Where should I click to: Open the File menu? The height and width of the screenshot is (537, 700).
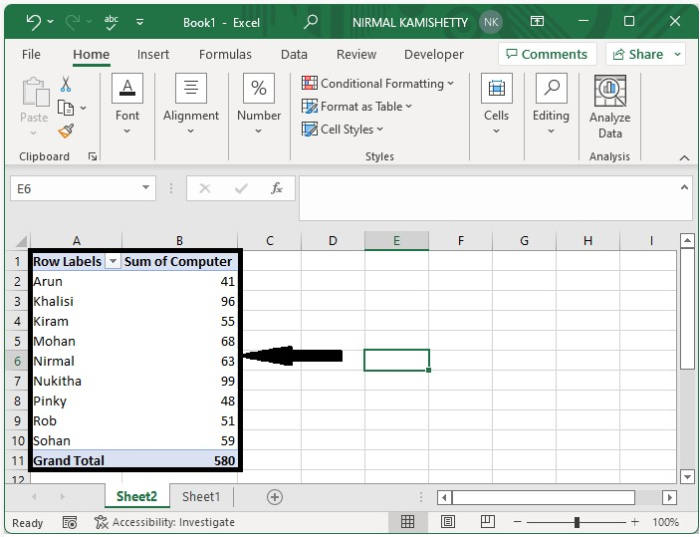tap(31, 54)
